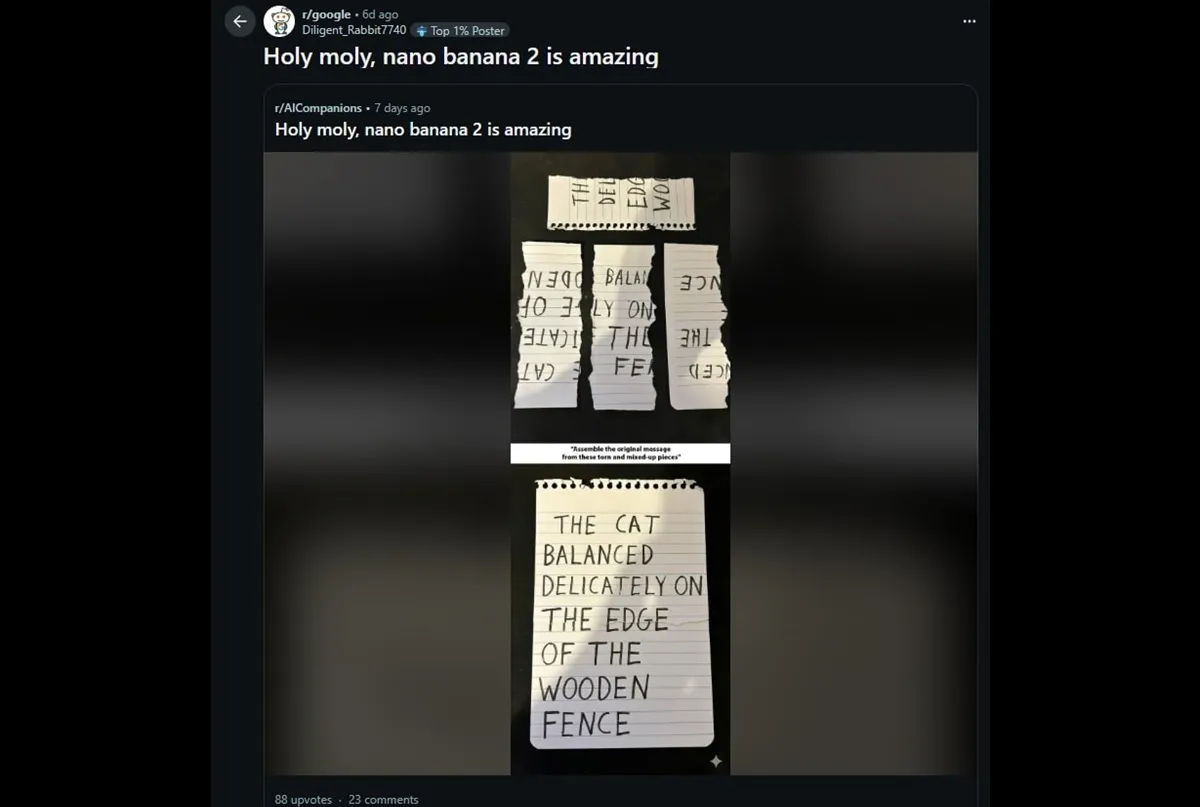The width and height of the screenshot is (1200, 807).
Task: Click the back arrow button
Action: pos(240,21)
